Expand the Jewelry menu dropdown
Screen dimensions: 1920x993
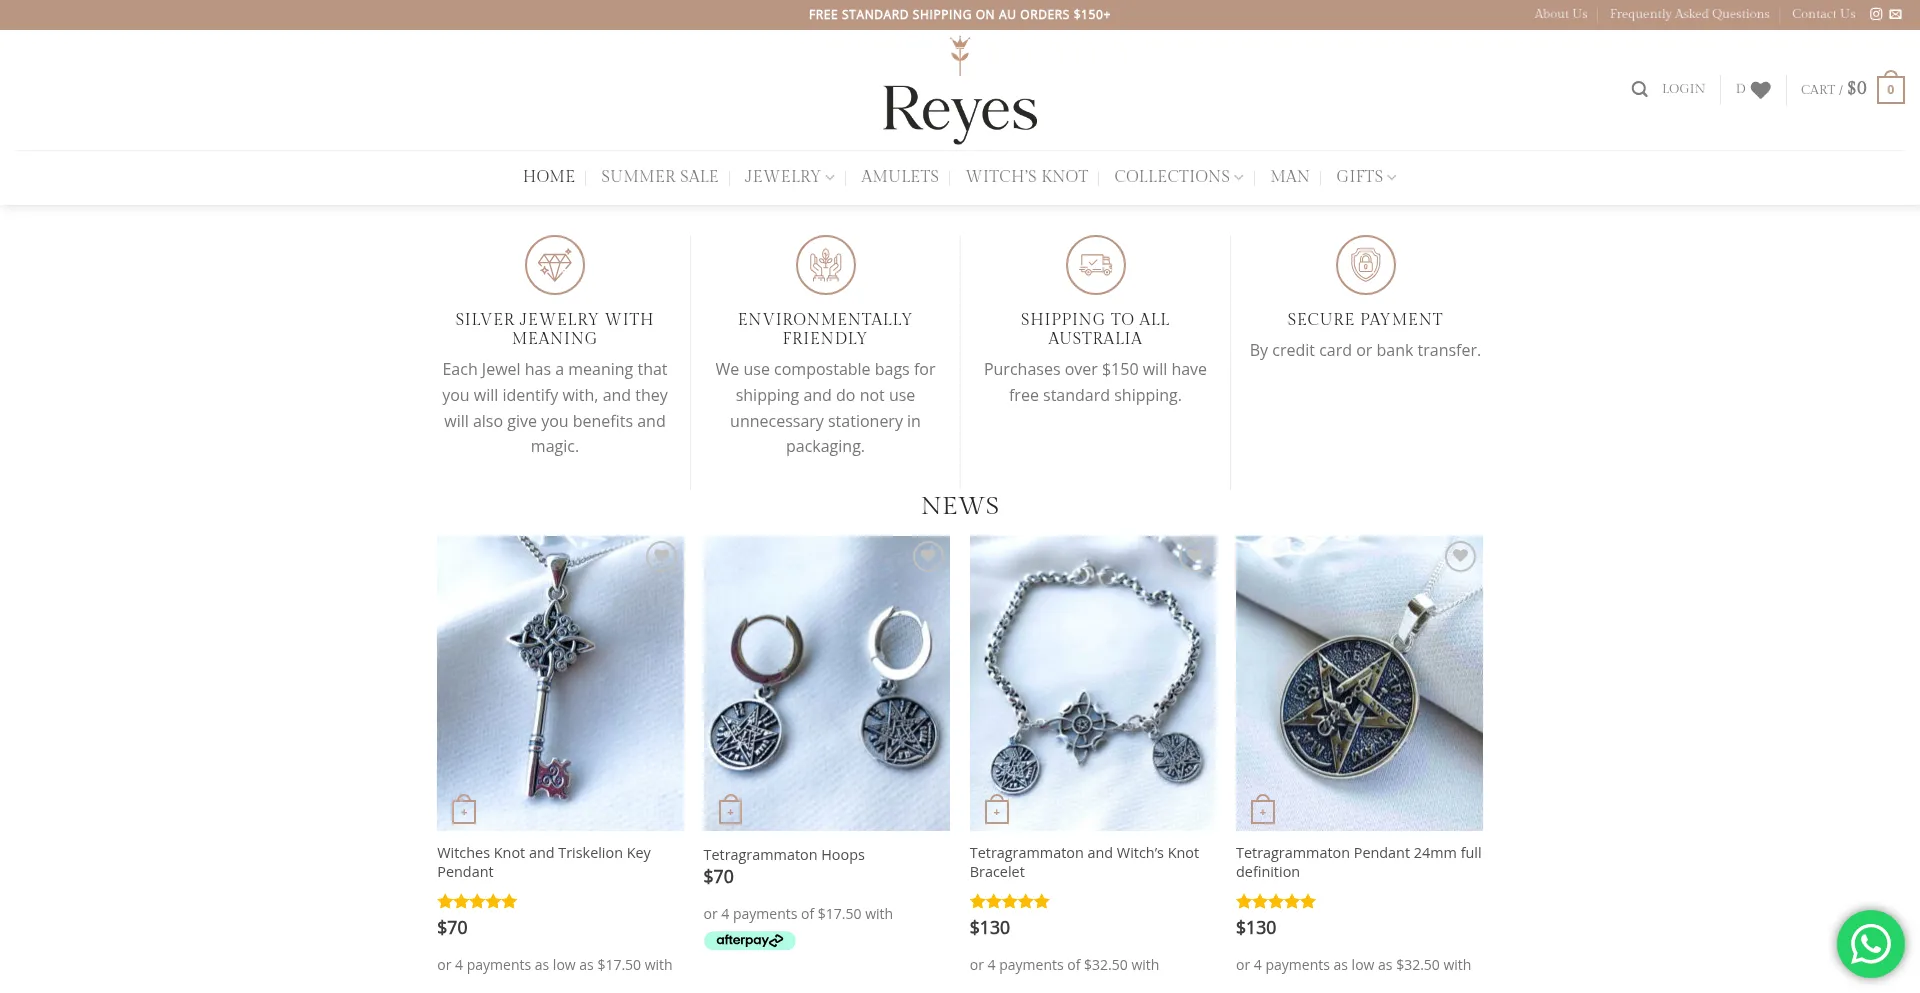point(789,177)
